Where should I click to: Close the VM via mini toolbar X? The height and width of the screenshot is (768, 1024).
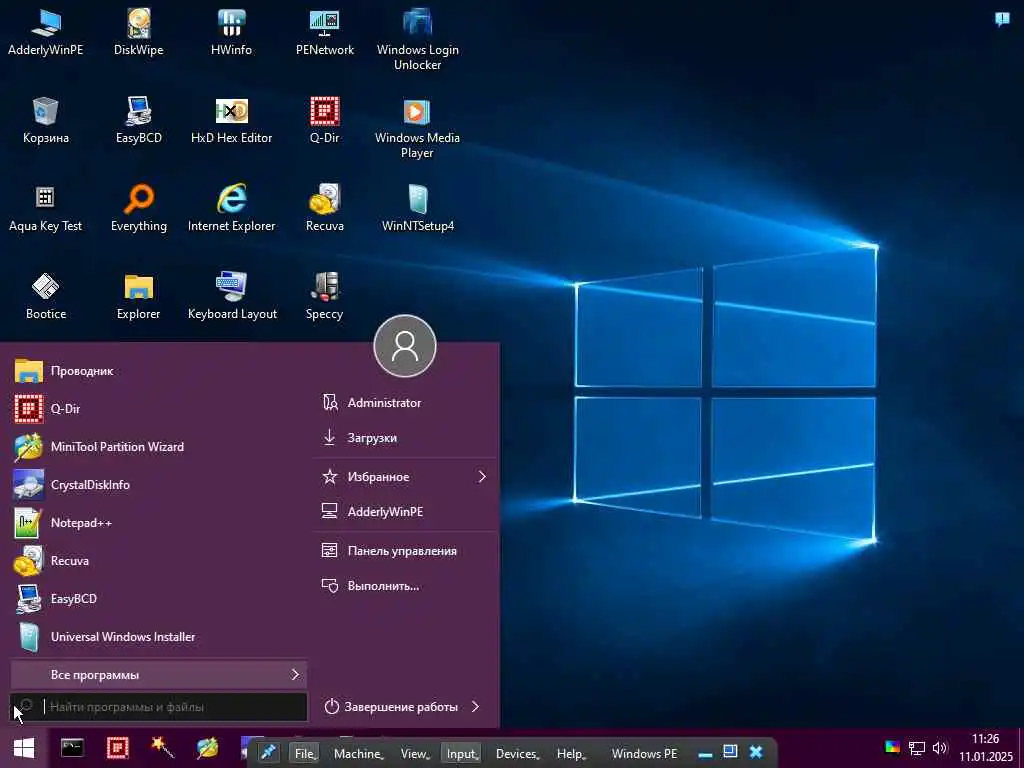756,752
